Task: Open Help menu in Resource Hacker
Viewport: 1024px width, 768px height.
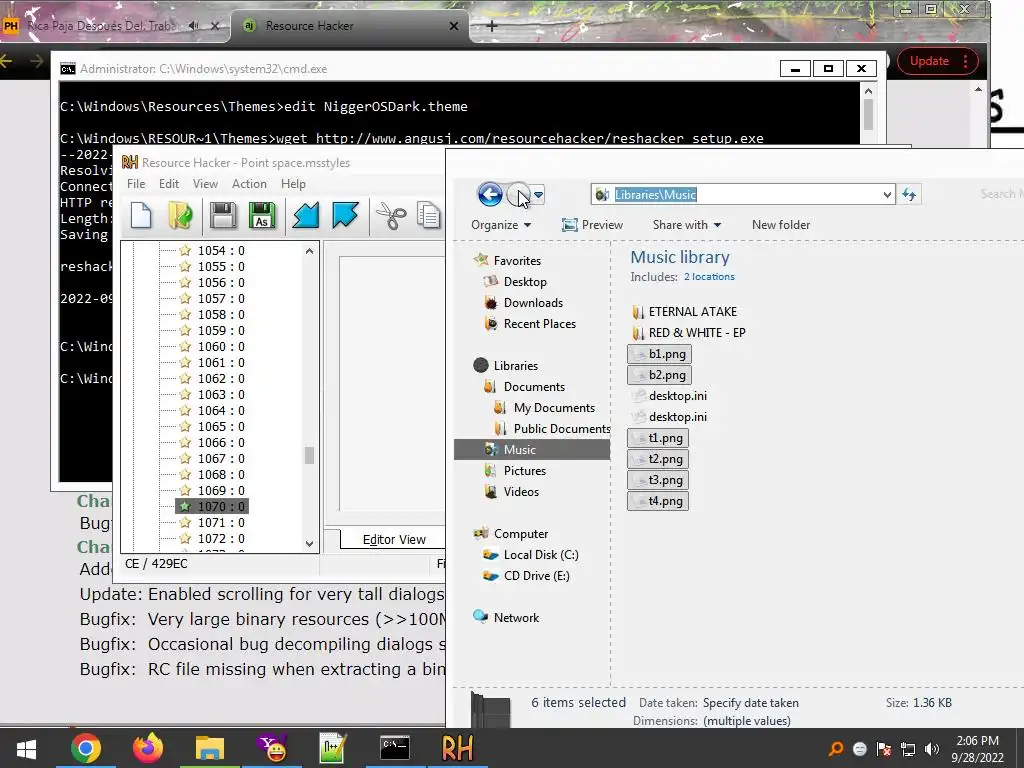Action: [293, 184]
